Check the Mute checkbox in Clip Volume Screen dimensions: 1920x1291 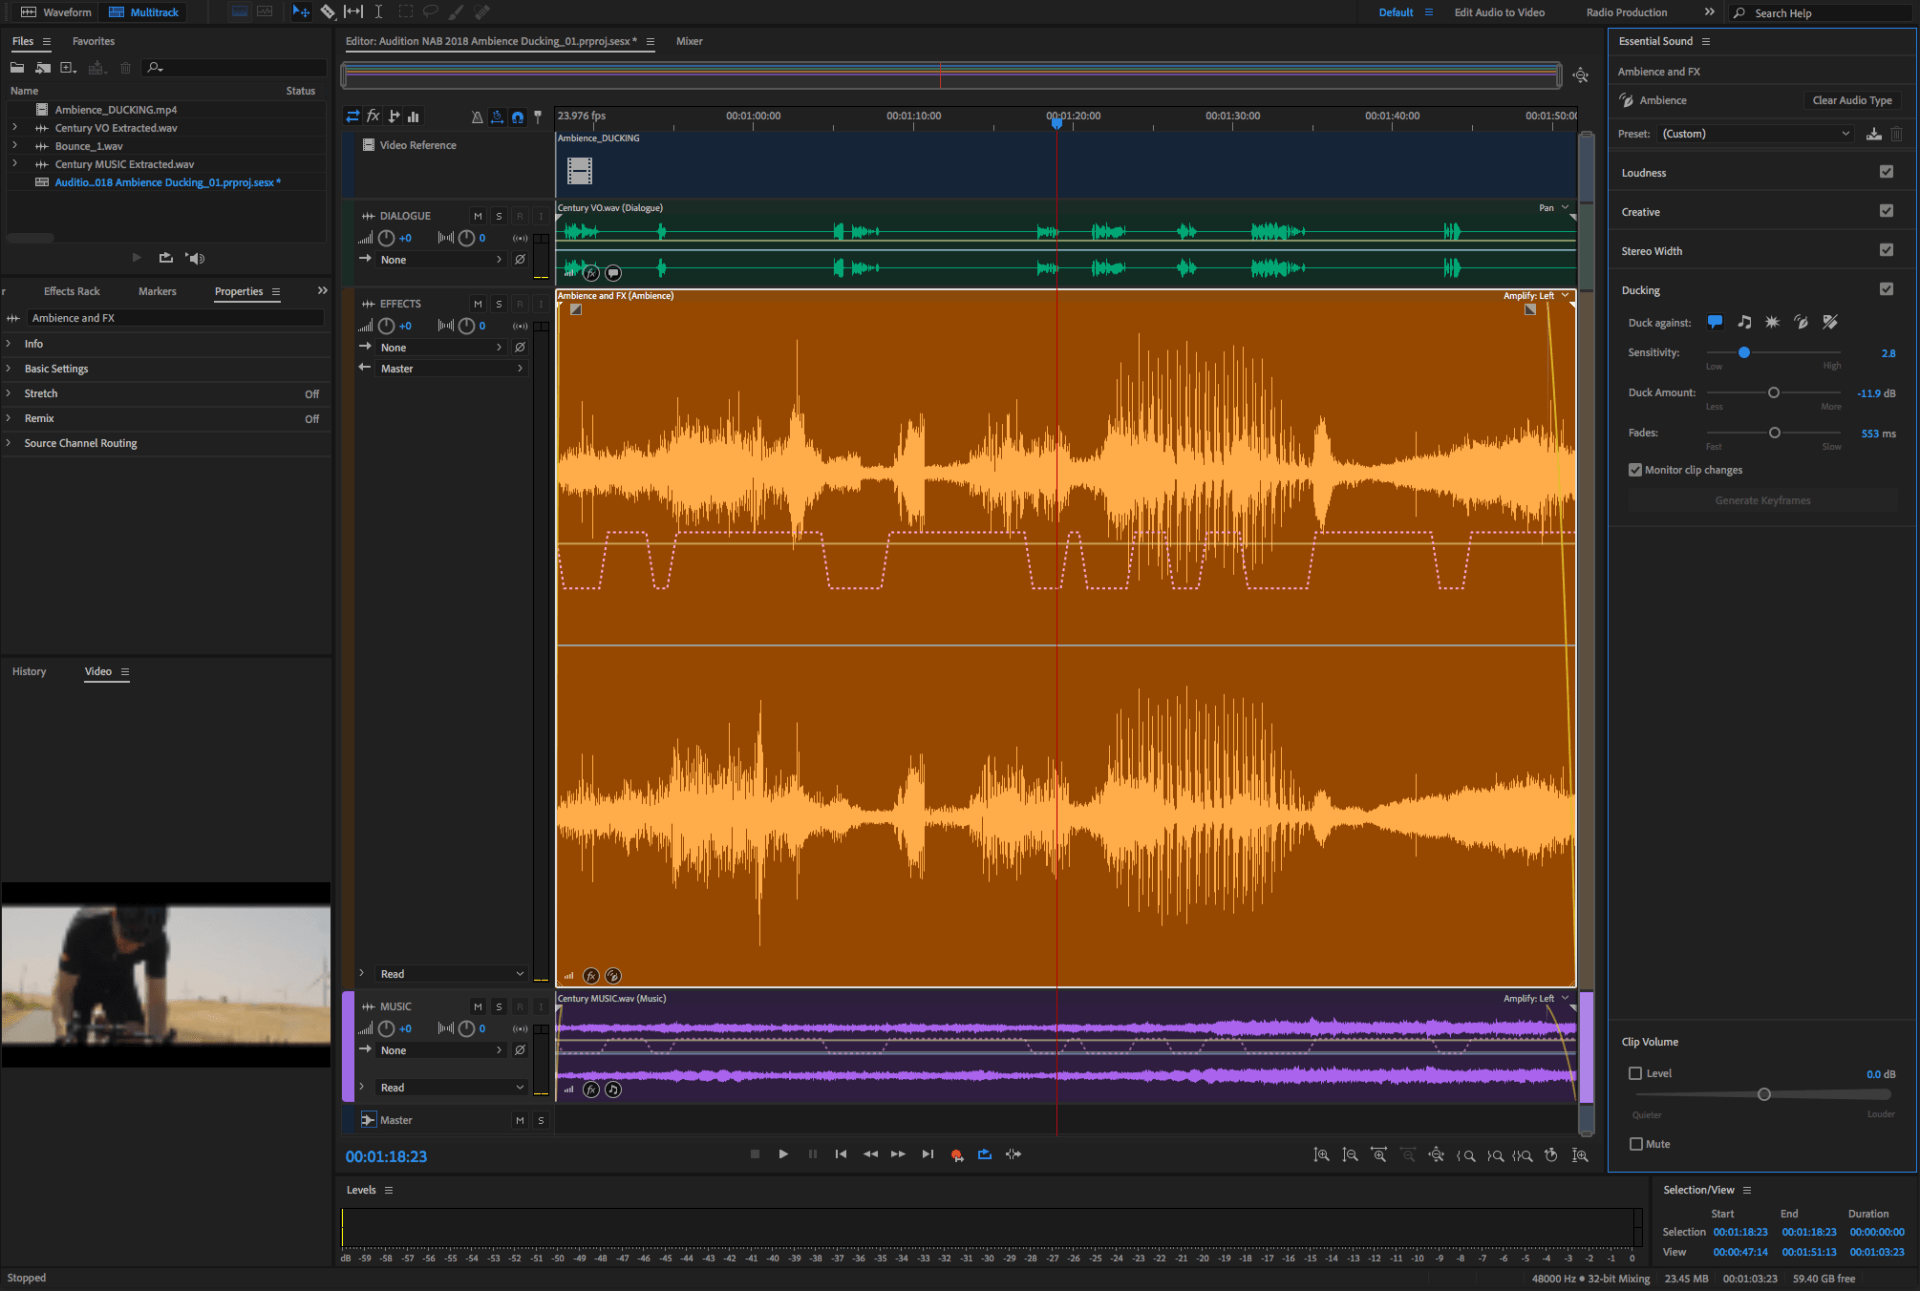(1635, 1144)
